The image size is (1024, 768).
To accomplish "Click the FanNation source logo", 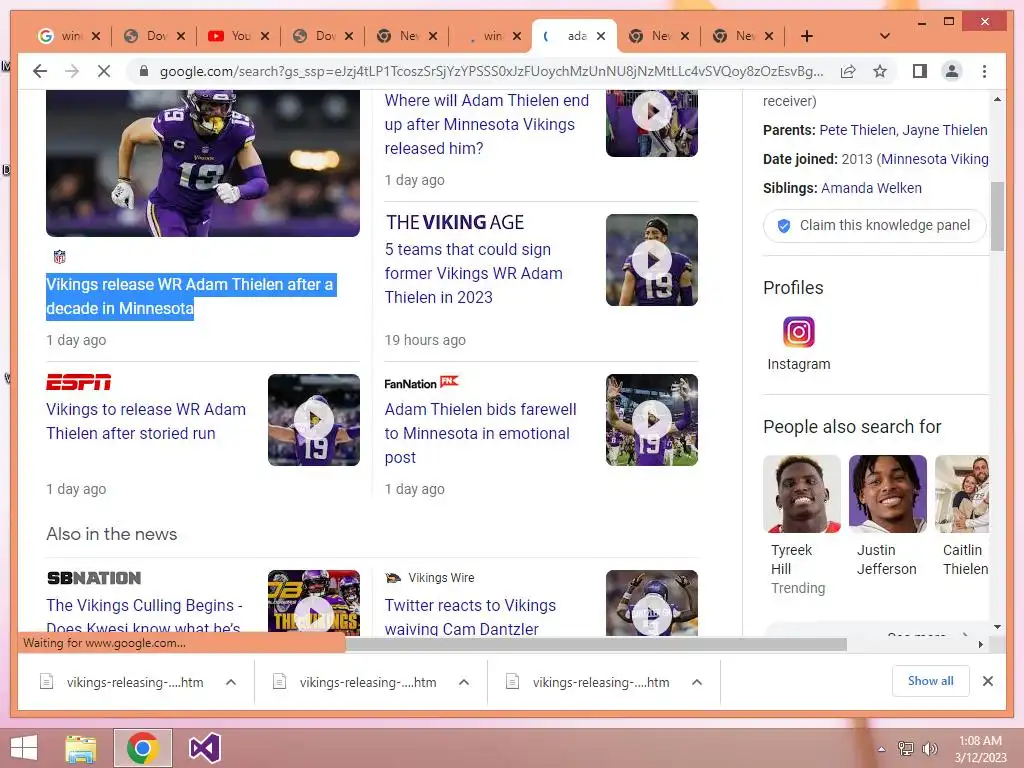I will [421, 383].
